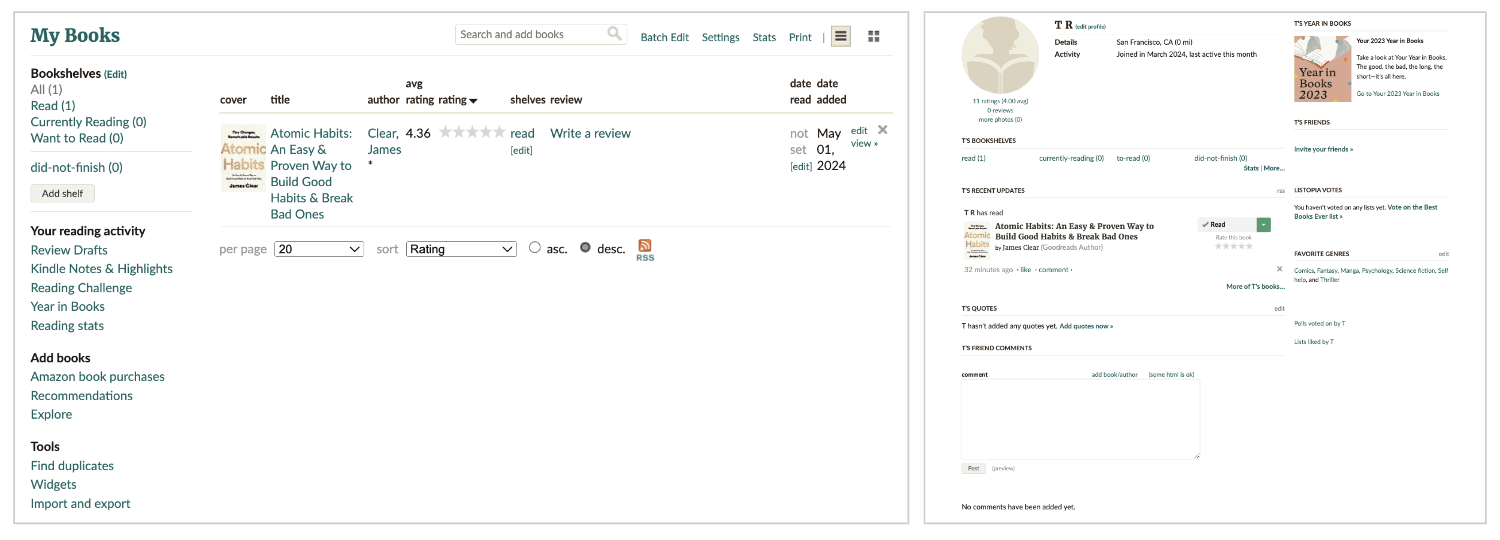Click view » link in Atomic Habits row
Image resolution: width=1500 pixels, height=540 pixels.
tap(864, 143)
